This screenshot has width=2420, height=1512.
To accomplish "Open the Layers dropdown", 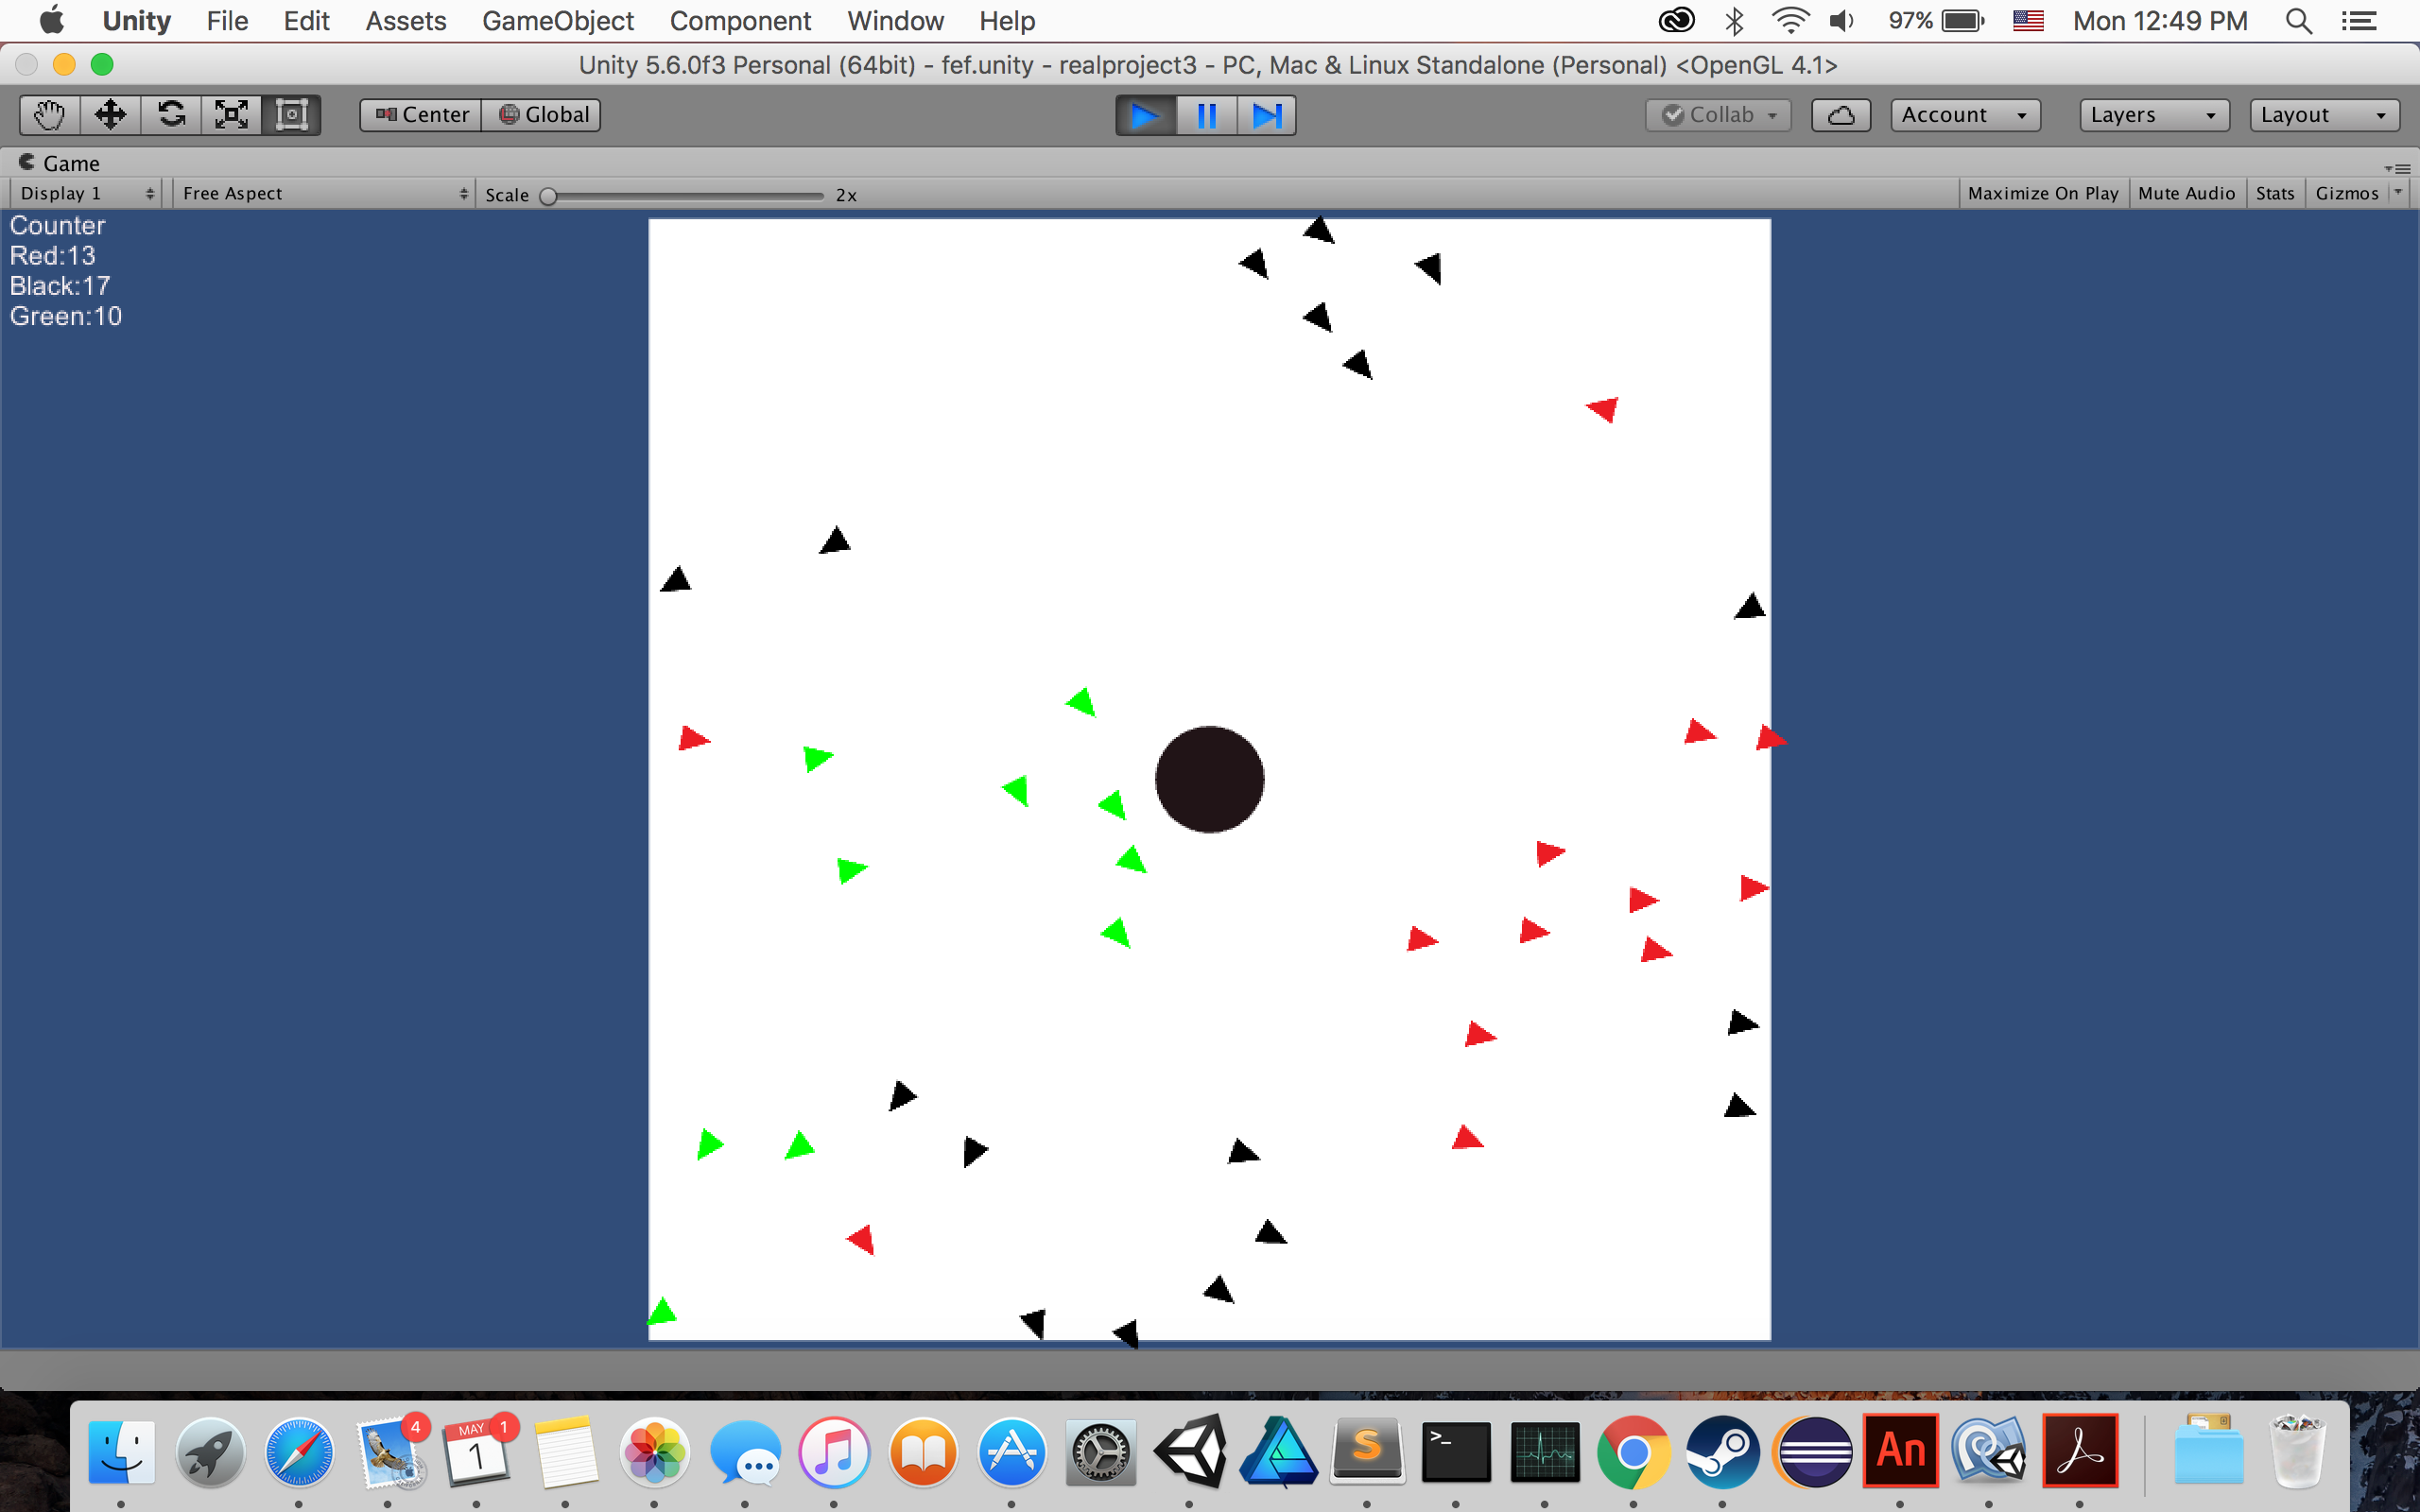I will [2153, 115].
